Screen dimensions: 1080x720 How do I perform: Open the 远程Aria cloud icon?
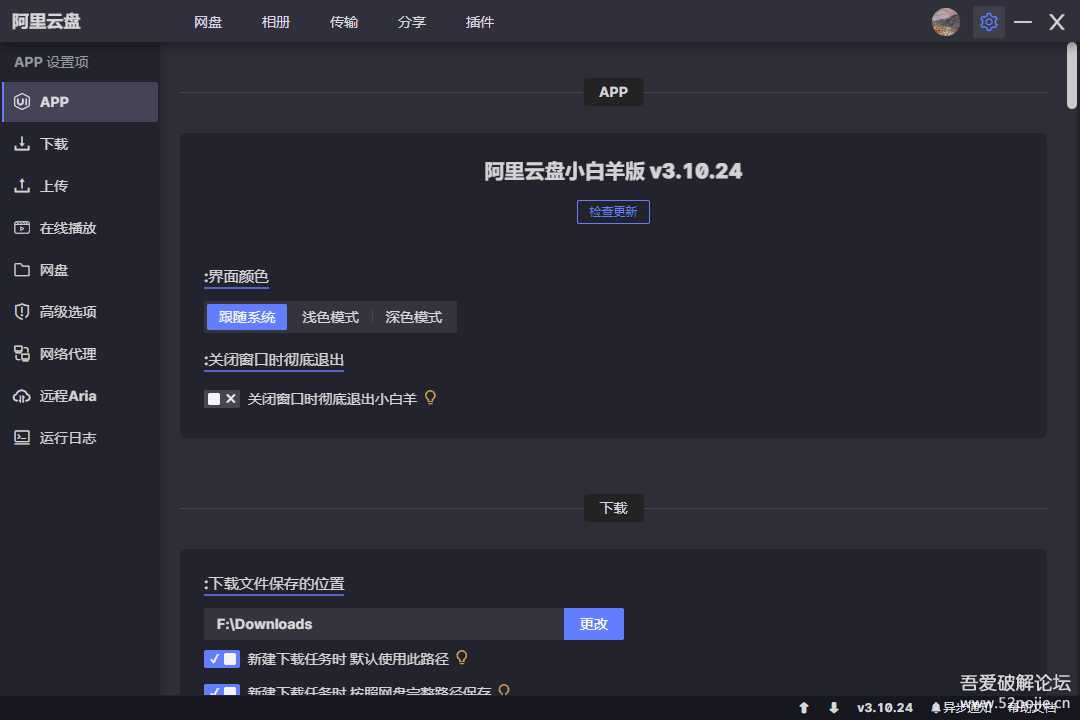pyautogui.click(x=22, y=396)
